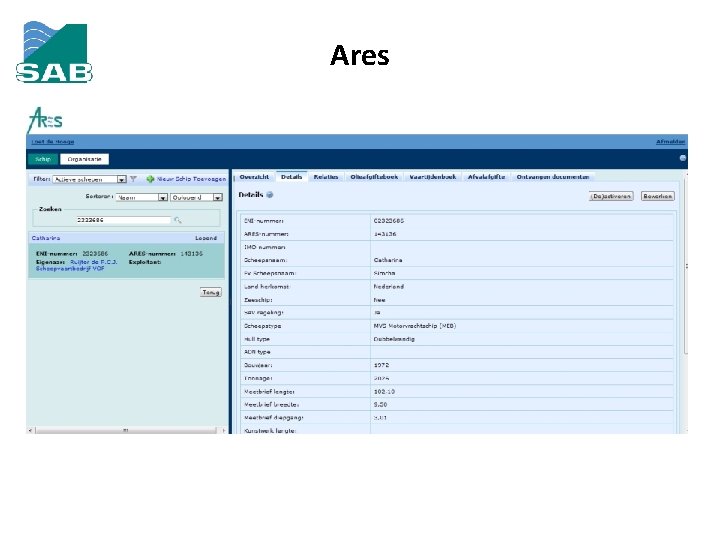Click the help icon beside the Details heading
The height and width of the screenshot is (540, 720).
point(270,195)
